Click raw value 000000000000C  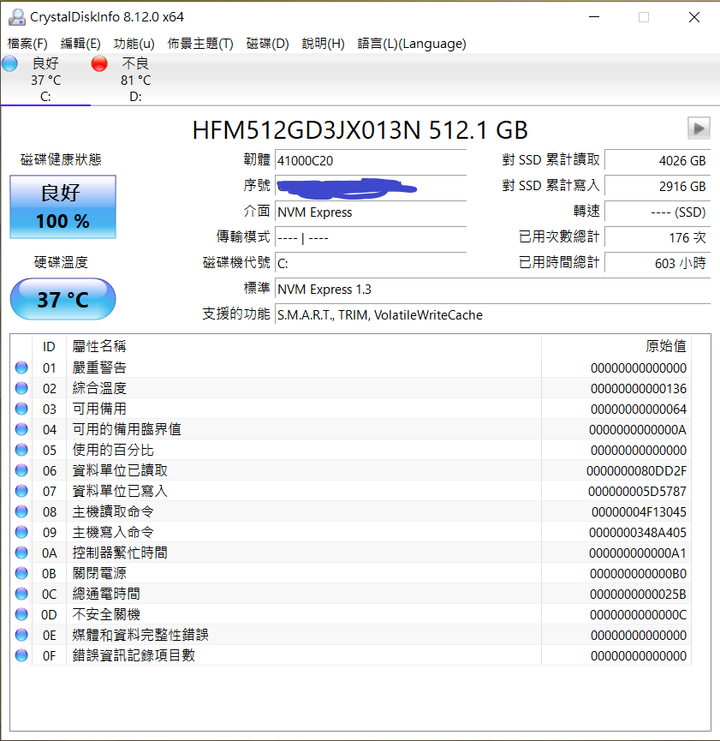pyautogui.click(x=638, y=614)
